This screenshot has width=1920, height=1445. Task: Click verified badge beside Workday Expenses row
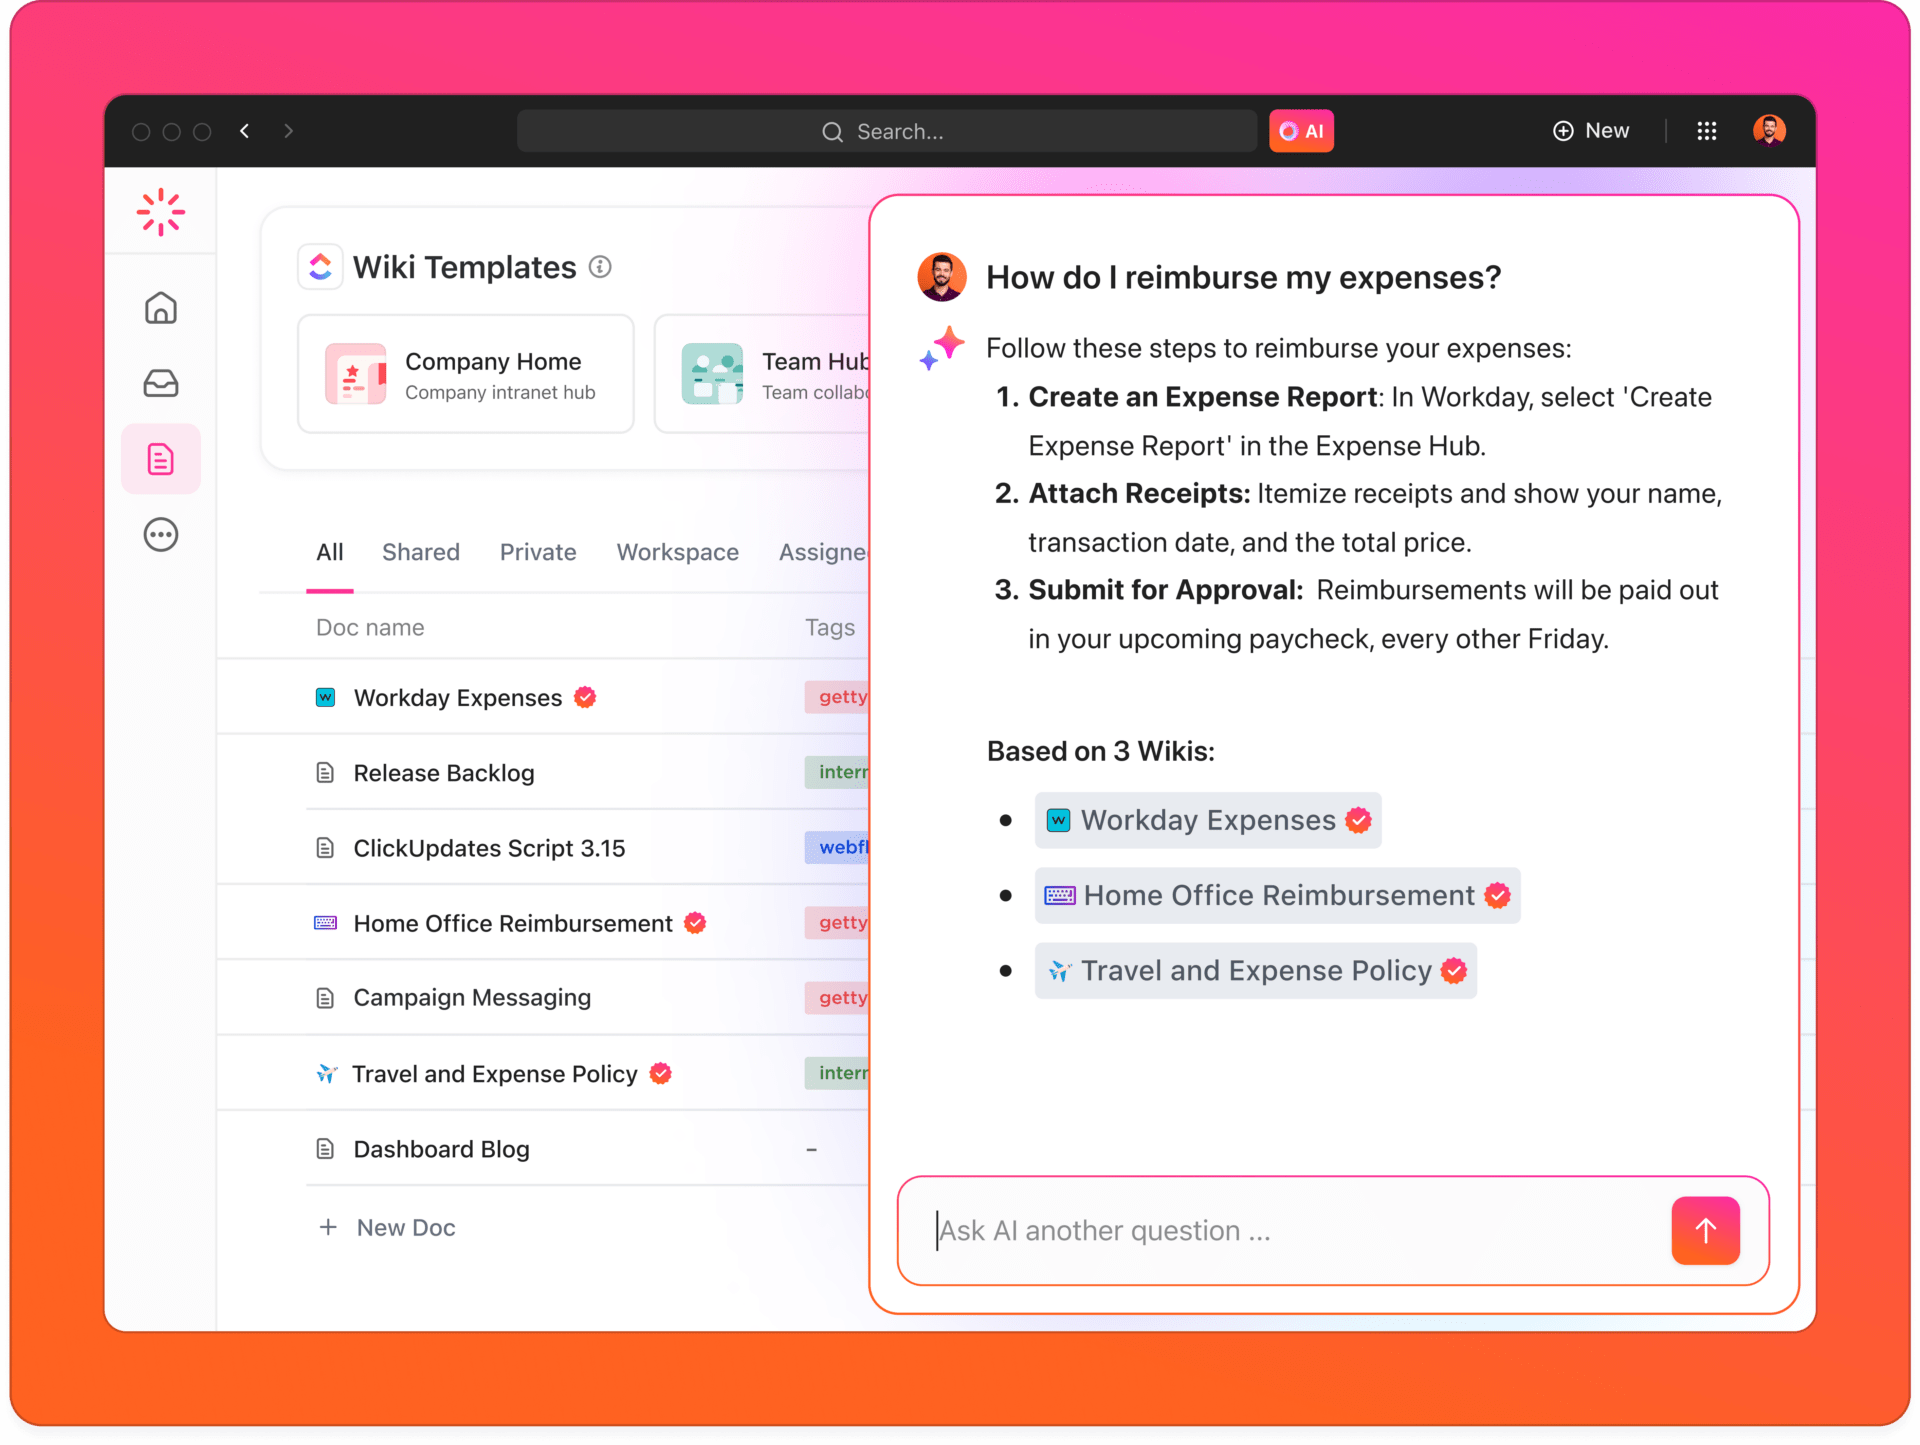(x=585, y=697)
